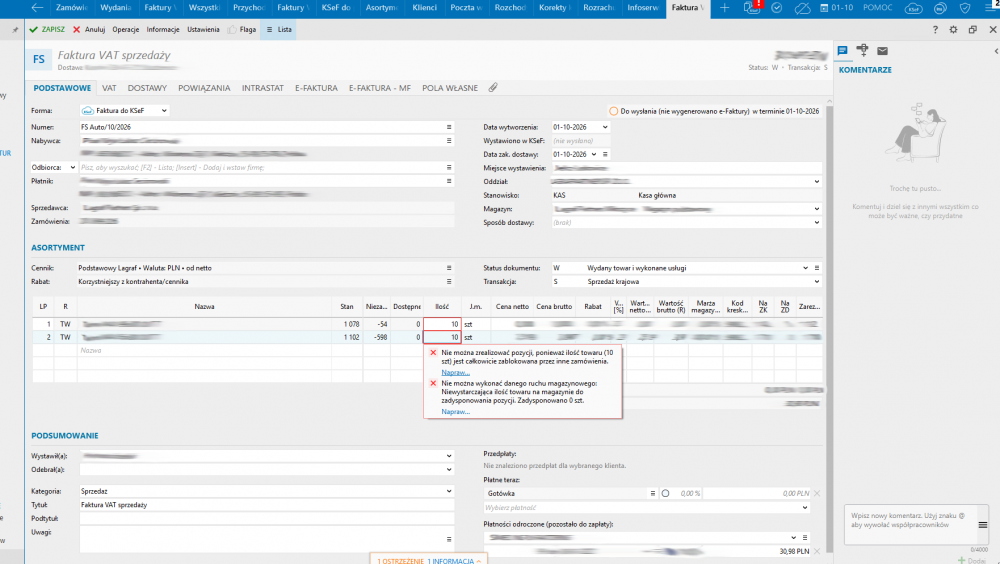1000x564 pixels.
Task: Open the Numer field list icon
Action: pos(449,127)
